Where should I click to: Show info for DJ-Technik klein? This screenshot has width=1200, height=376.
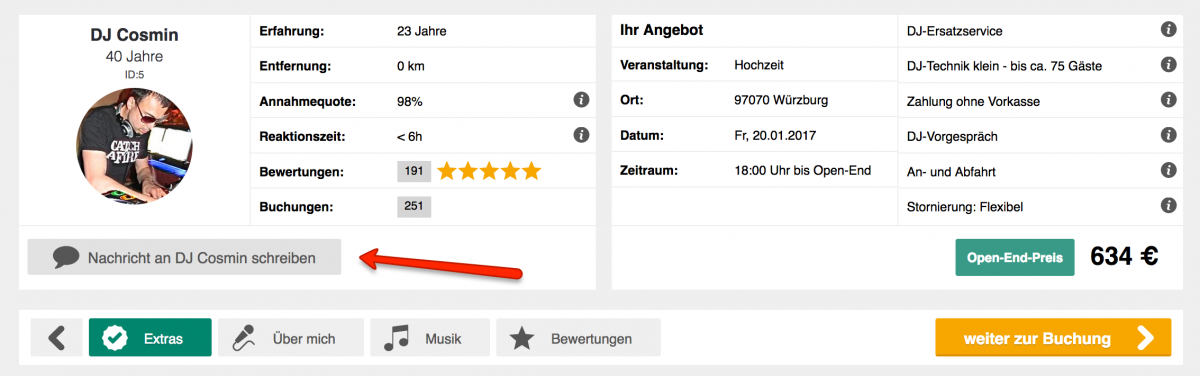coord(1167,65)
